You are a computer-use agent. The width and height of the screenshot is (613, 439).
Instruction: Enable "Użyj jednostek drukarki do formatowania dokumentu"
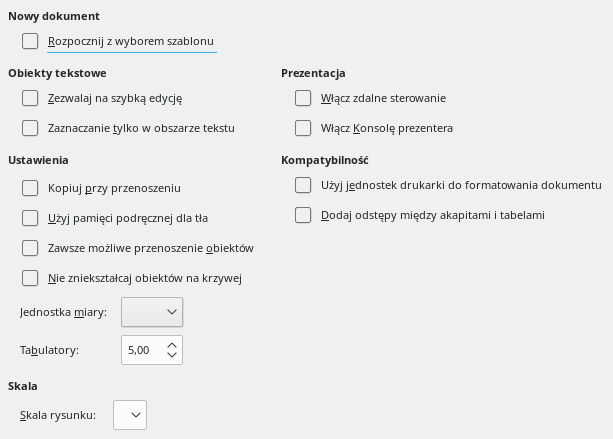coord(304,185)
